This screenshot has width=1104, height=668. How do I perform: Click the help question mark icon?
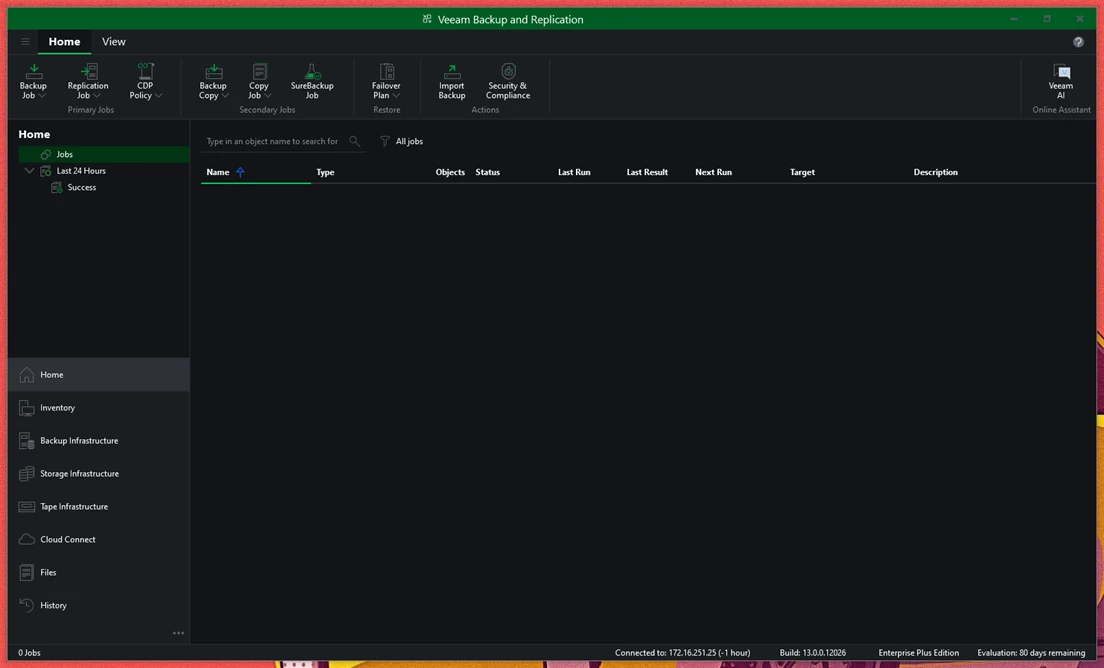coord(1078,42)
